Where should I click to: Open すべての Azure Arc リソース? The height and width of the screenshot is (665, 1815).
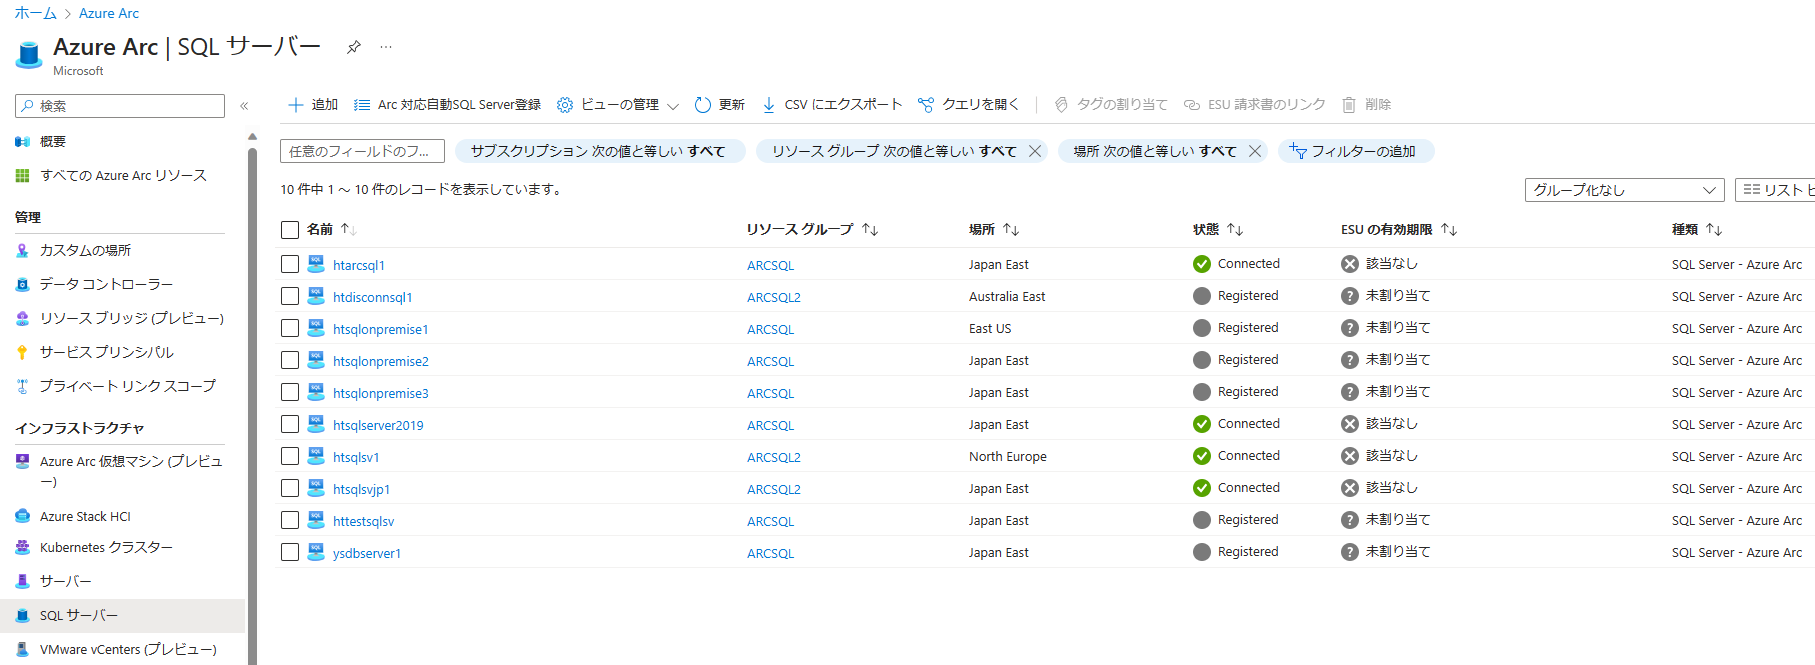tap(122, 176)
